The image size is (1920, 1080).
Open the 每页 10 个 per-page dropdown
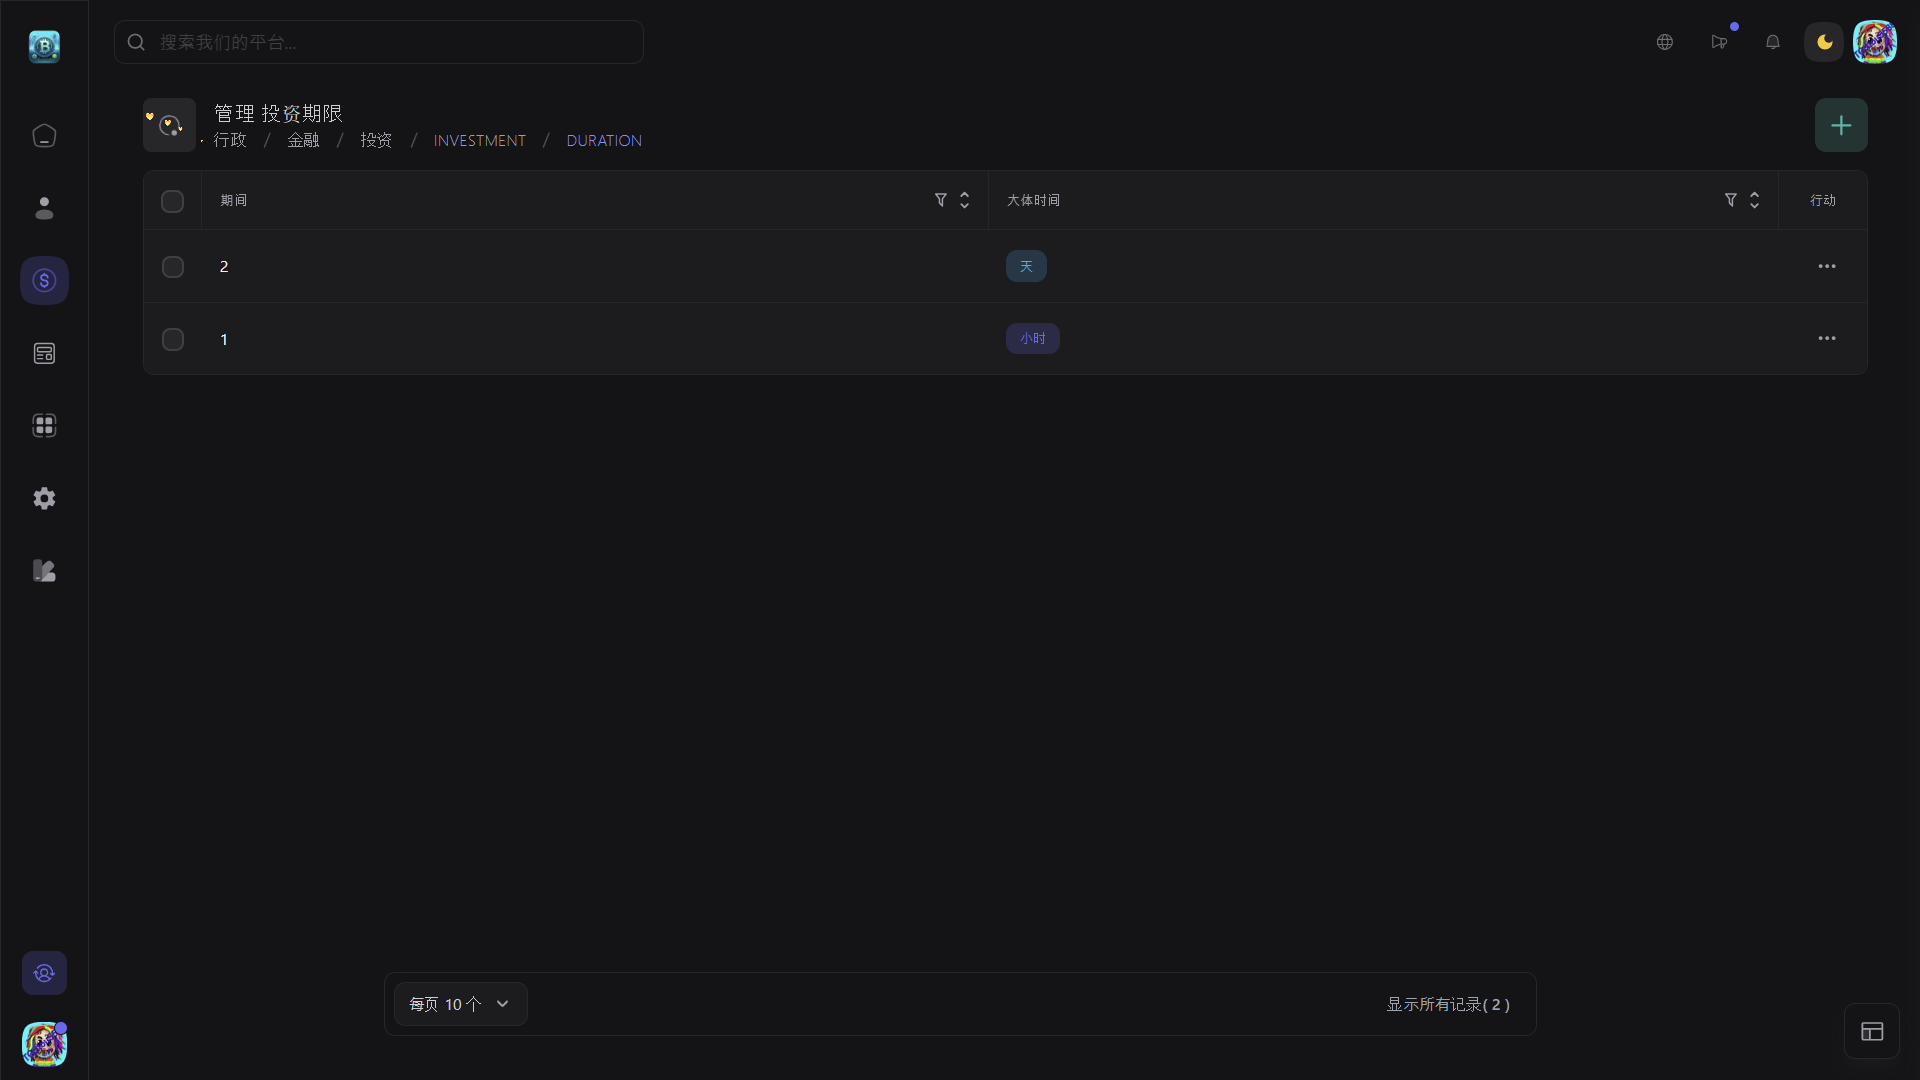pos(460,1004)
